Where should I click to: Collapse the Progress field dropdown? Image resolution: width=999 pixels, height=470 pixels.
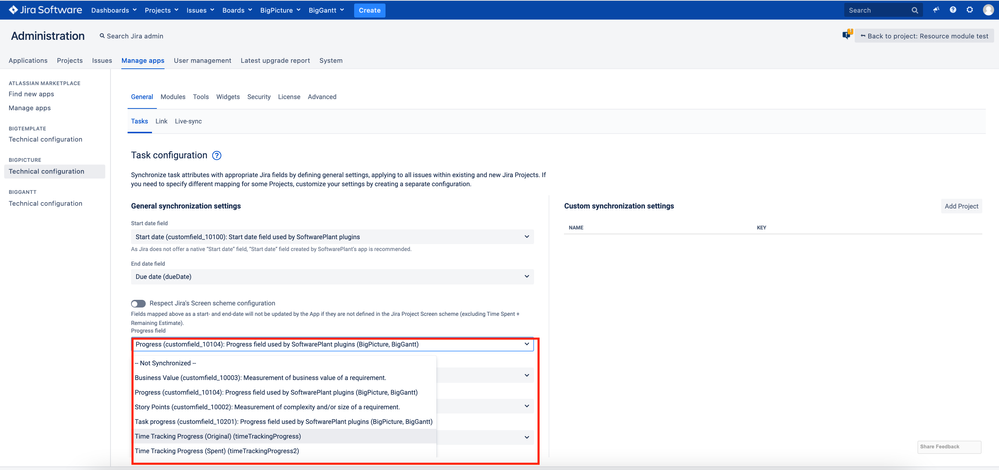pyautogui.click(x=332, y=345)
